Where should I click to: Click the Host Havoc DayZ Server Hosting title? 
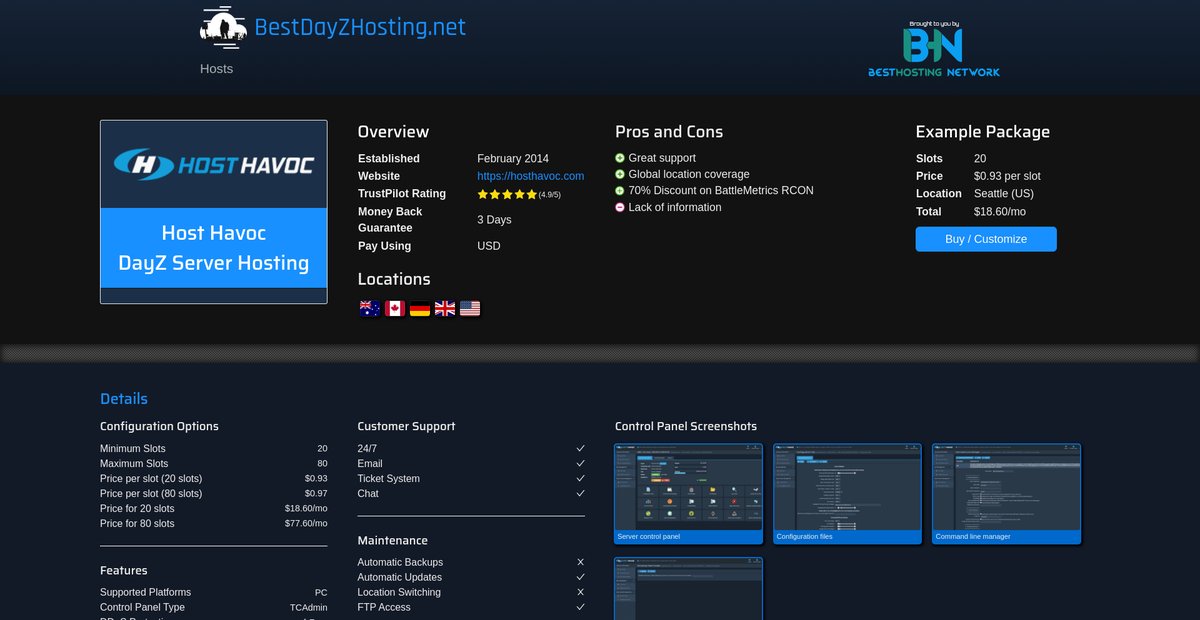214,248
